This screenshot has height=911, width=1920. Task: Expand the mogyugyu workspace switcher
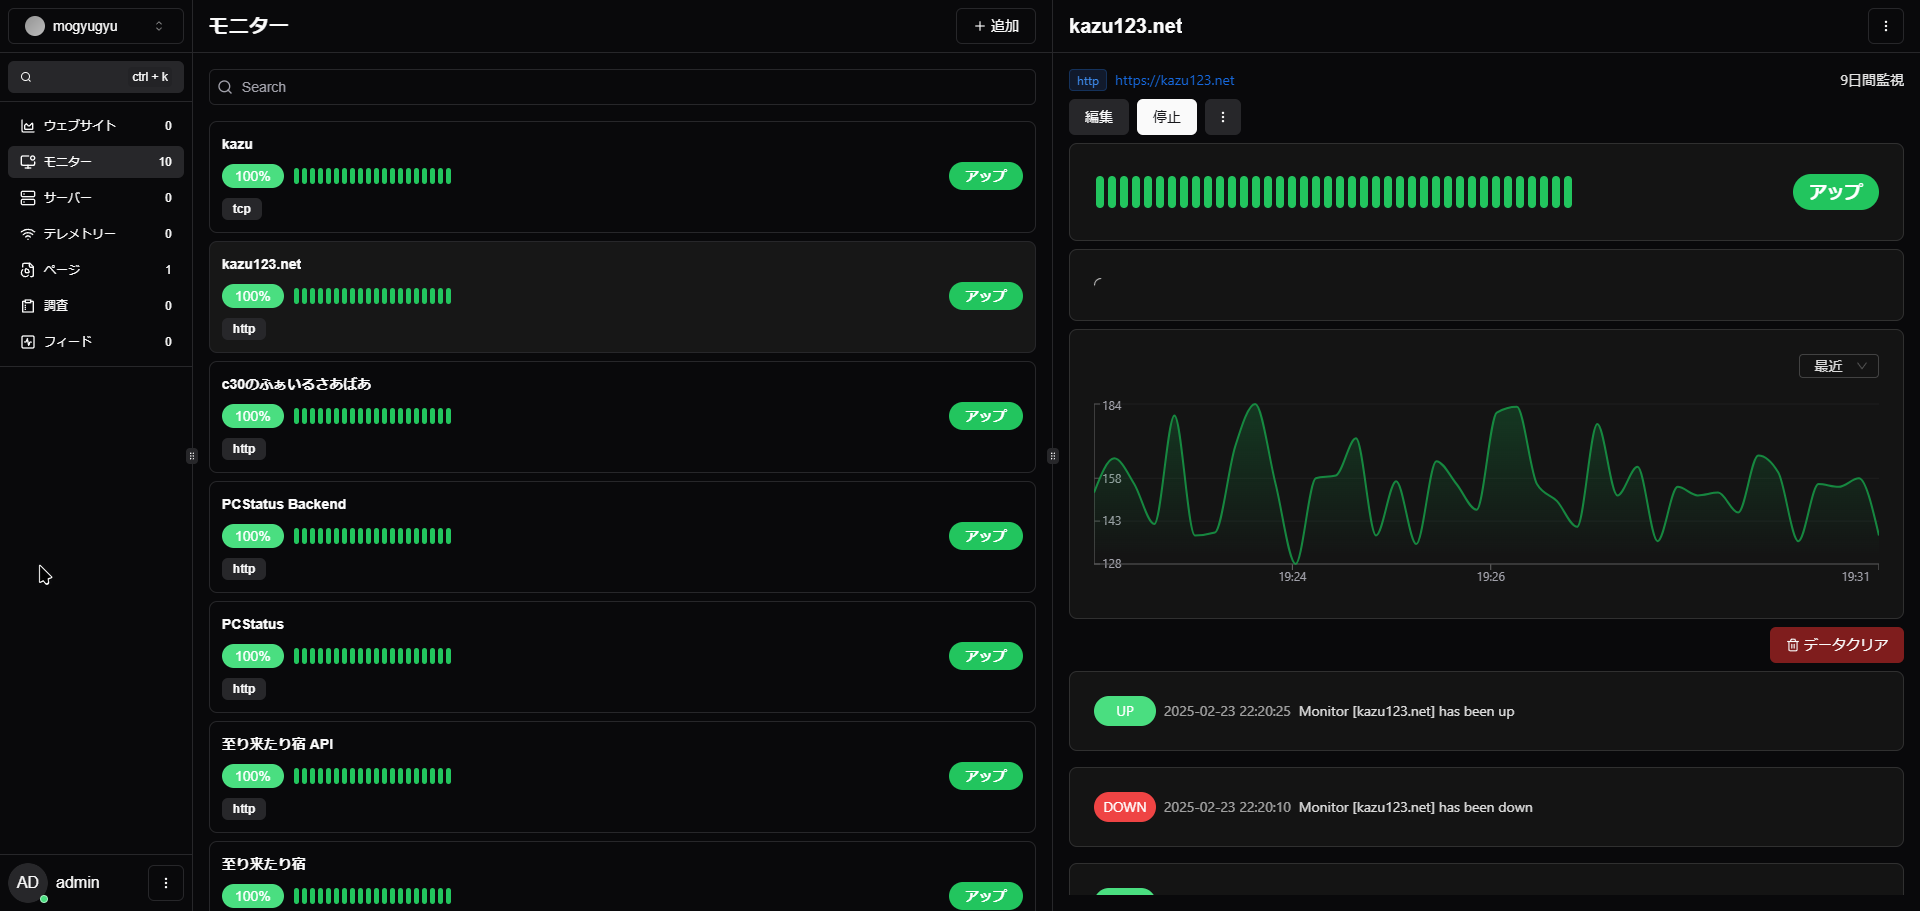[96, 26]
